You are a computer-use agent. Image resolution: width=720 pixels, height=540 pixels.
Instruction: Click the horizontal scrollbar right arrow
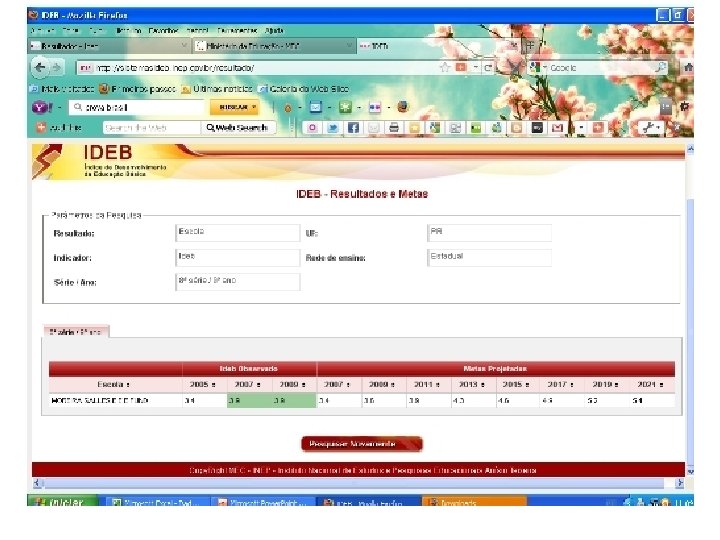pyautogui.click(x=680, y=483)
